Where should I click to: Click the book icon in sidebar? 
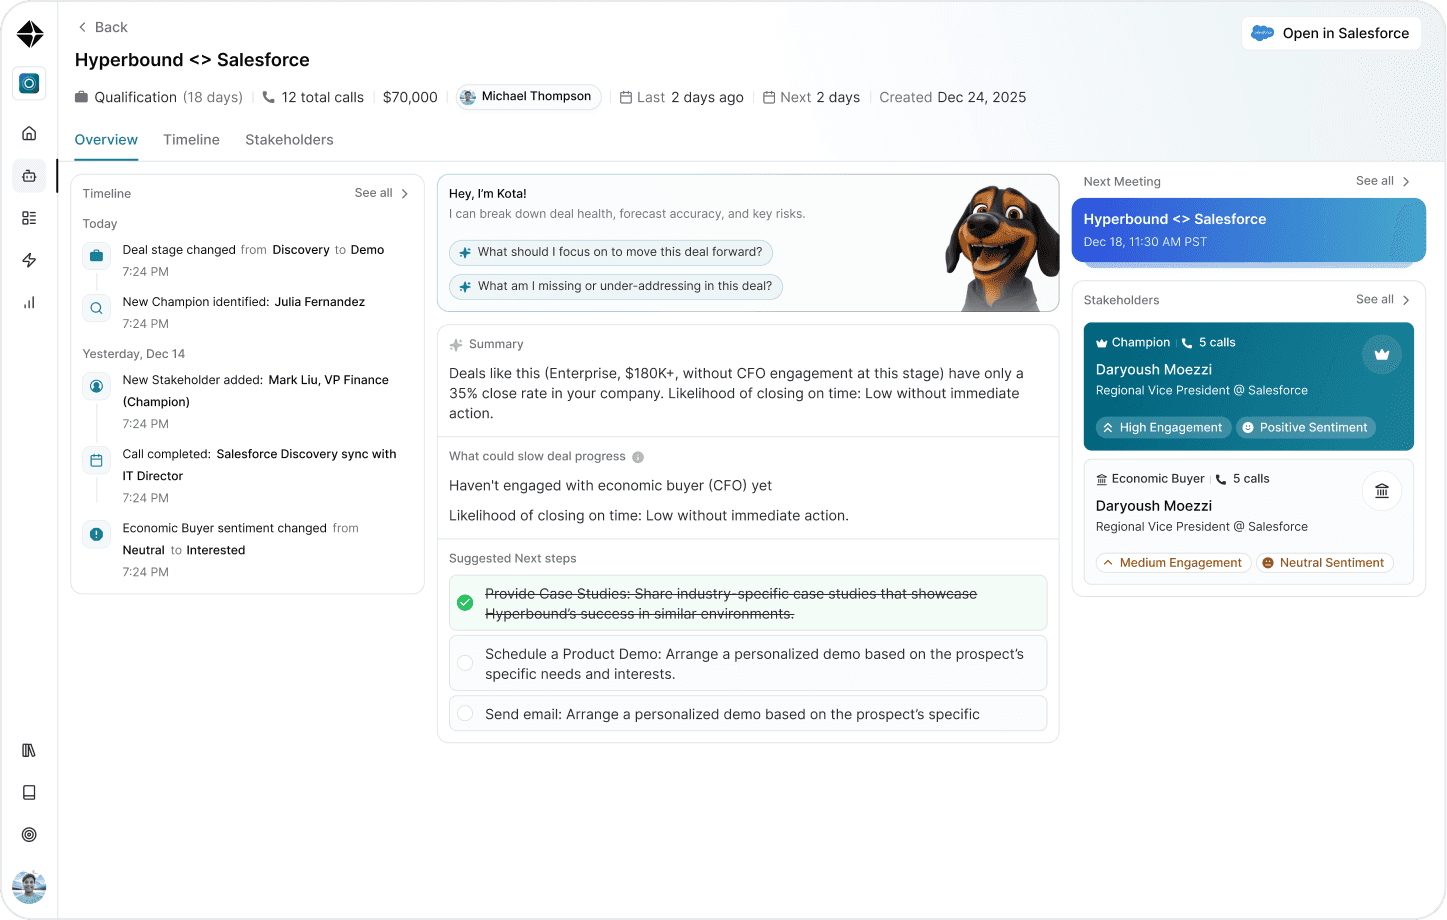pos(29,792)
